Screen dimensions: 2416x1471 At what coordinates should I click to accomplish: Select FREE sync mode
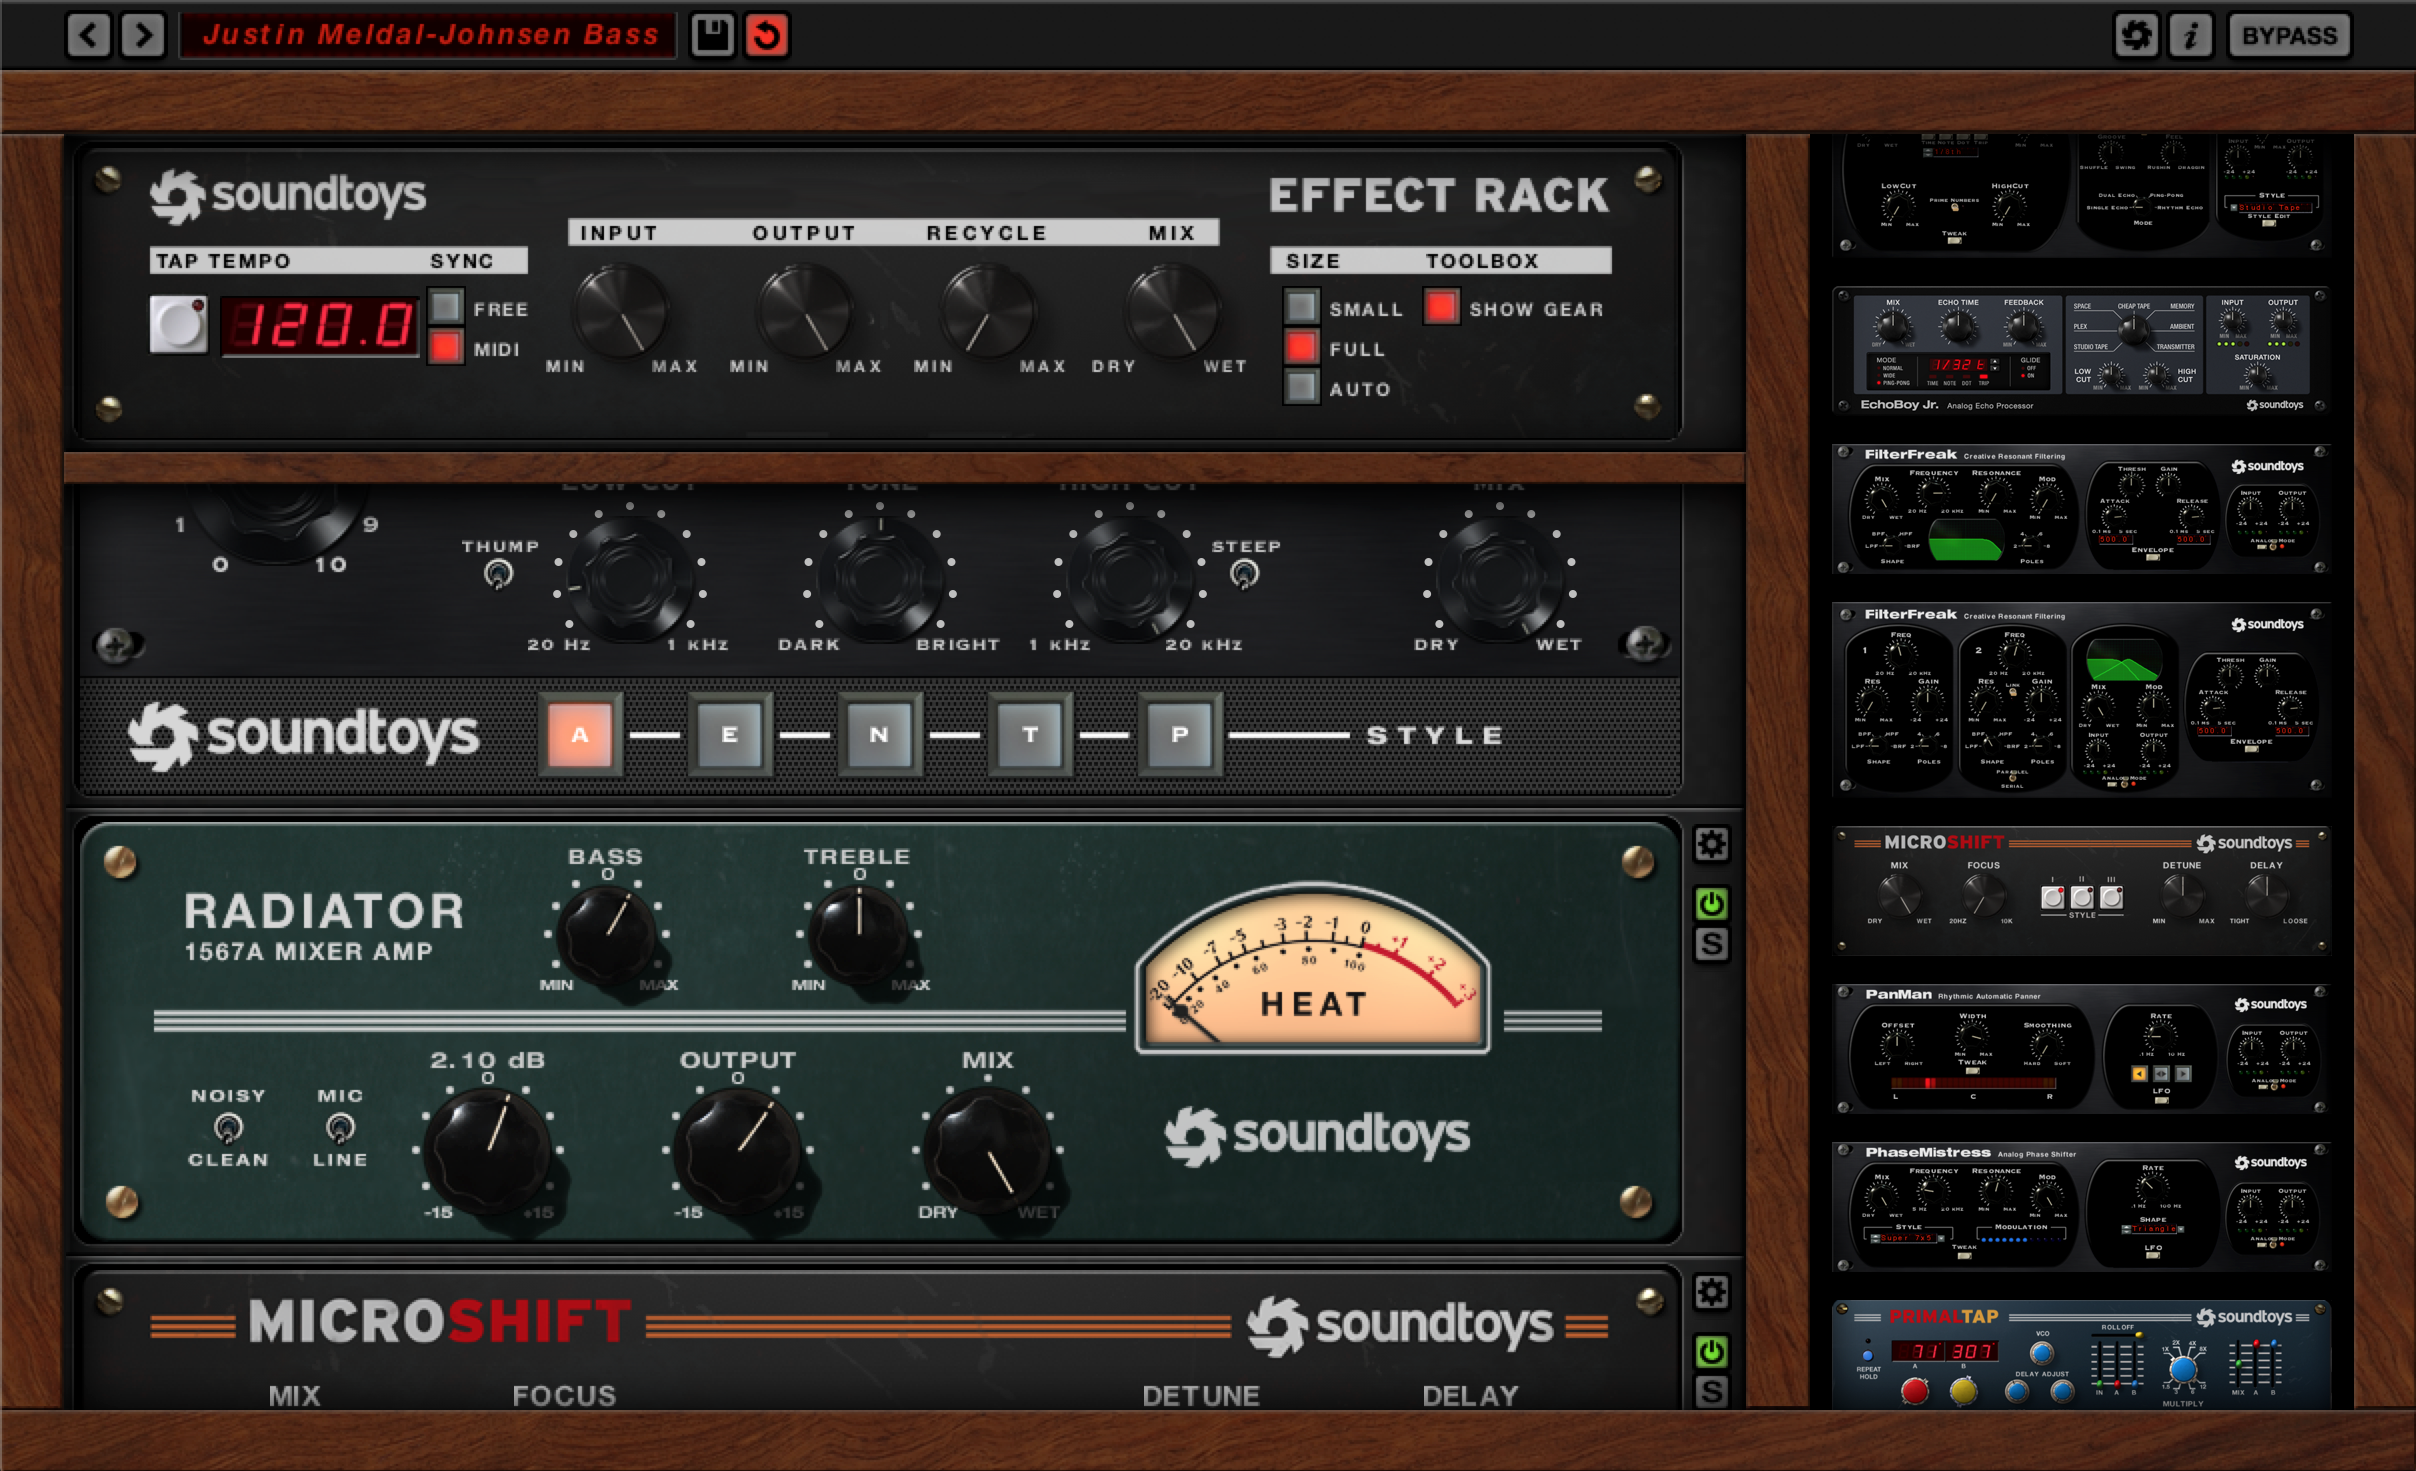tap(446, 306)
